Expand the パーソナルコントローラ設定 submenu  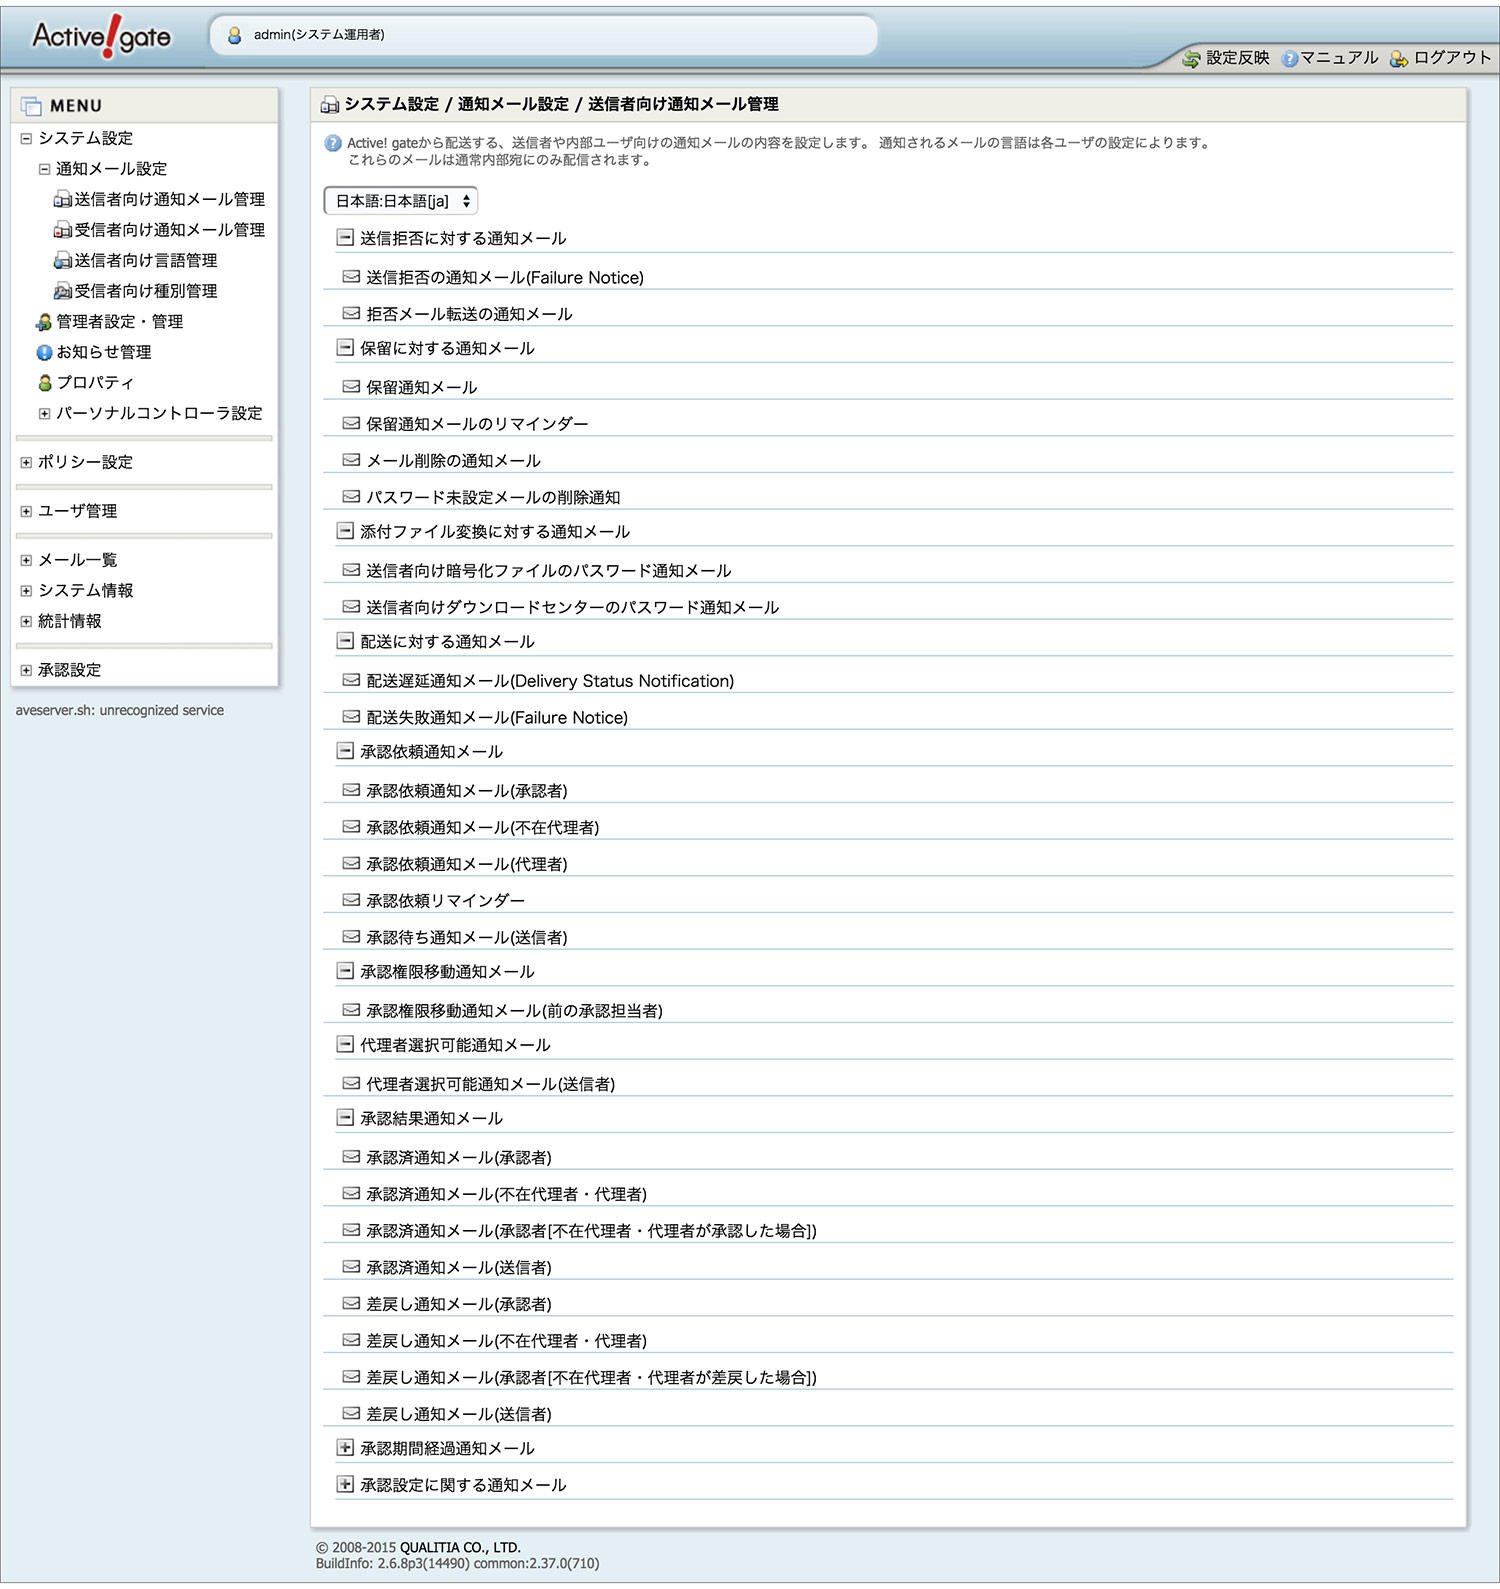pyautogui.click(x=44, y=414)
